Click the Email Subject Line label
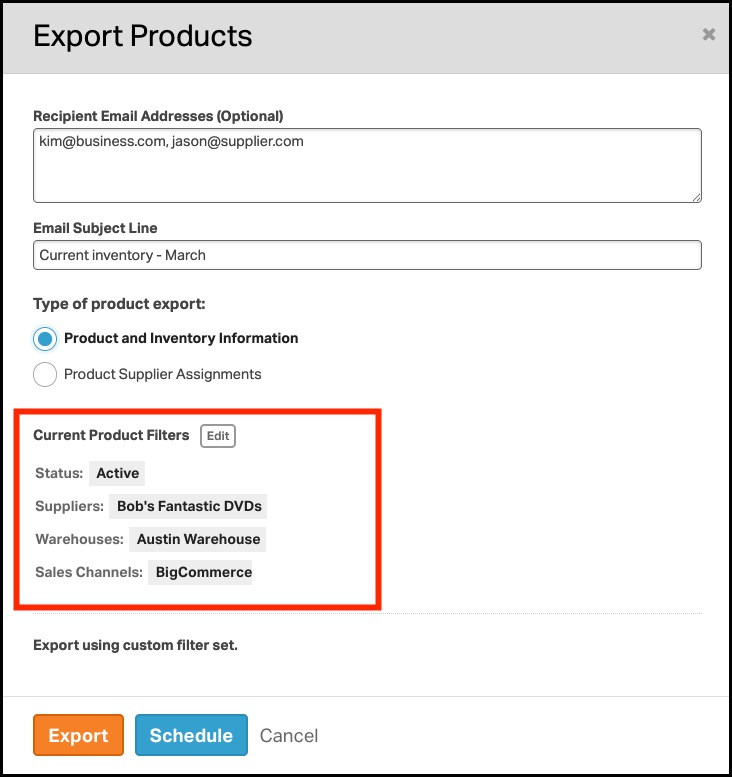The height and width of the screenshot is (777, 732). [x=95, y=228]
